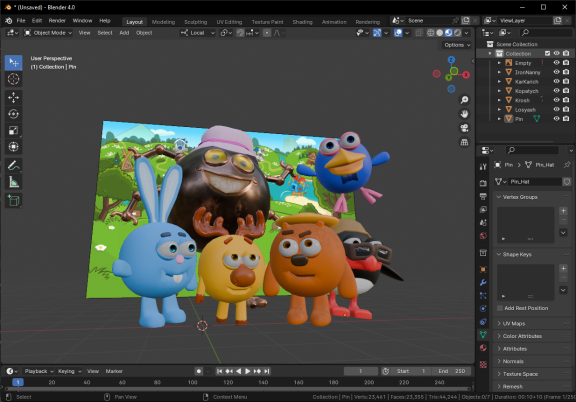The image size is (576, 402).
Task: Disable Kopatych in renders via camera icon
Action: tap(566, 91)
